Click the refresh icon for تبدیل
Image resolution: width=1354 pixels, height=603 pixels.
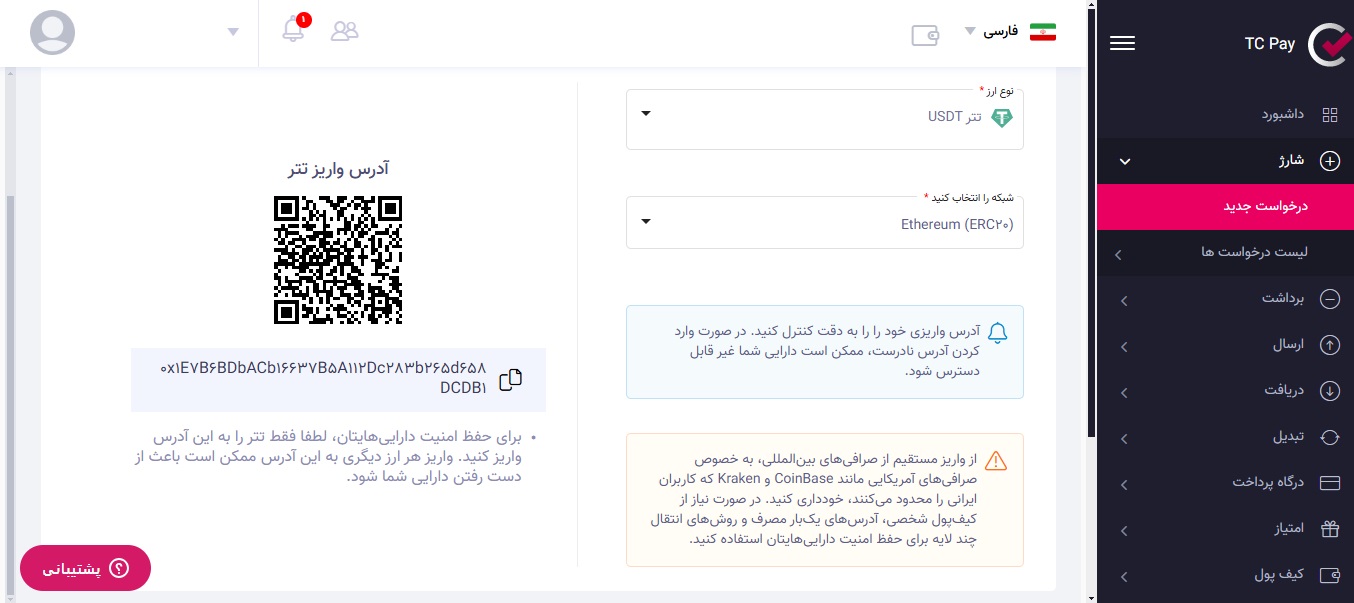coord(1330,437)
